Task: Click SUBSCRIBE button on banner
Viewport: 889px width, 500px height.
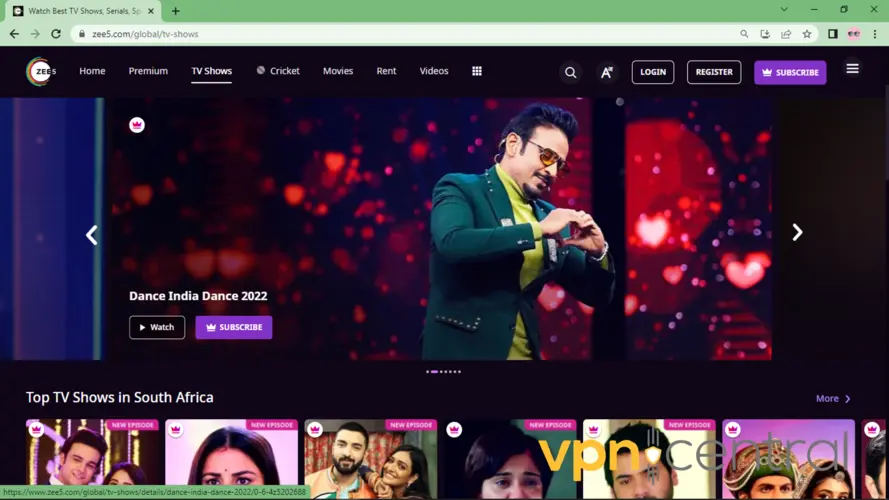Action: 234,327
